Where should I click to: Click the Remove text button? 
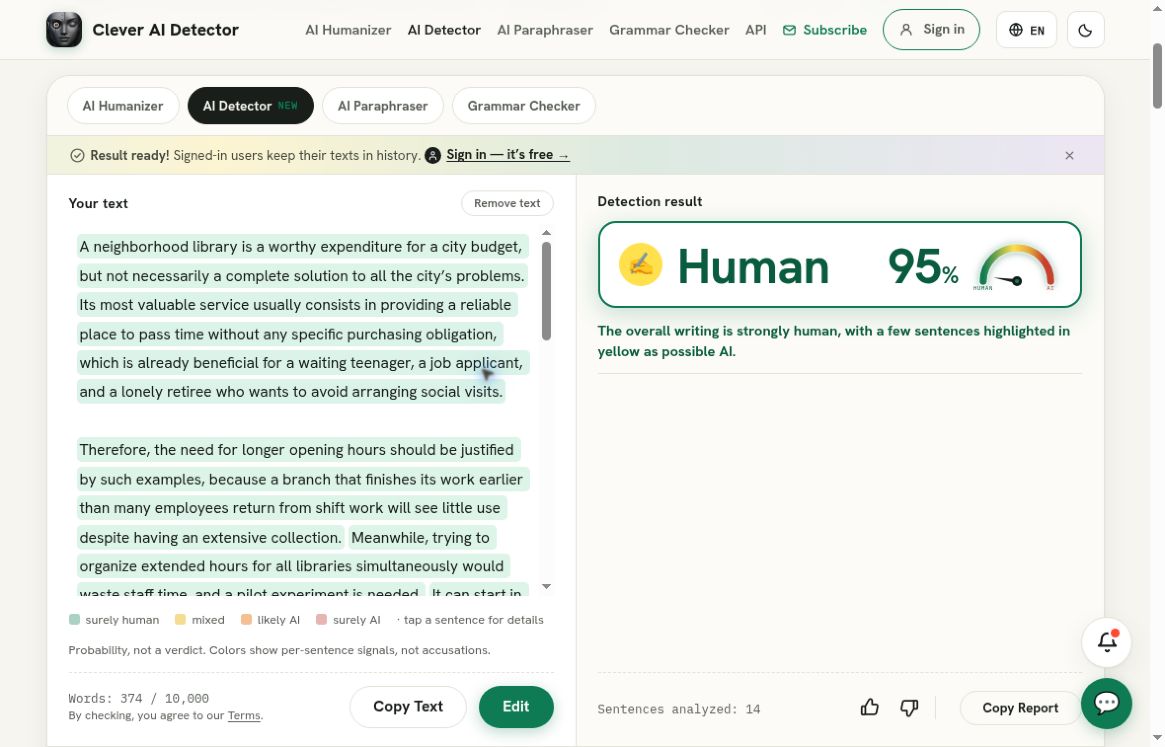pos(507,203)
